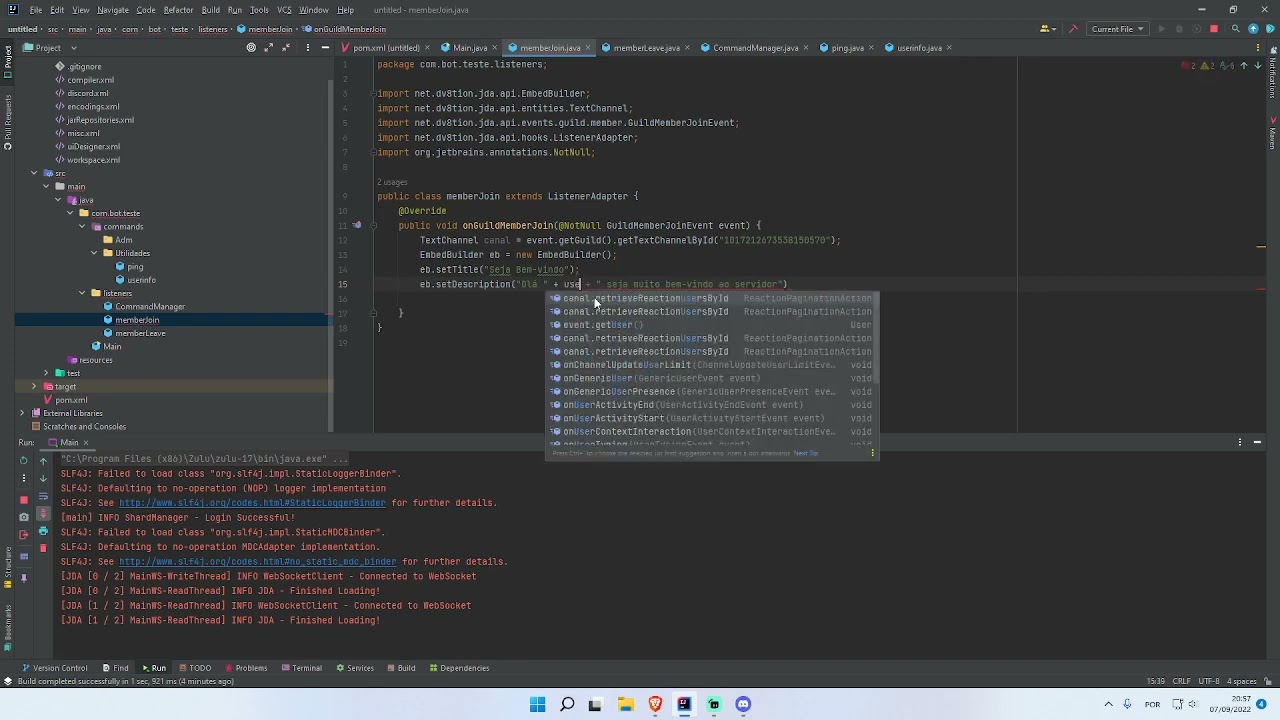Pin the Run tab with the pin icon
1280x720 pixels.
[x=24, y=577]
